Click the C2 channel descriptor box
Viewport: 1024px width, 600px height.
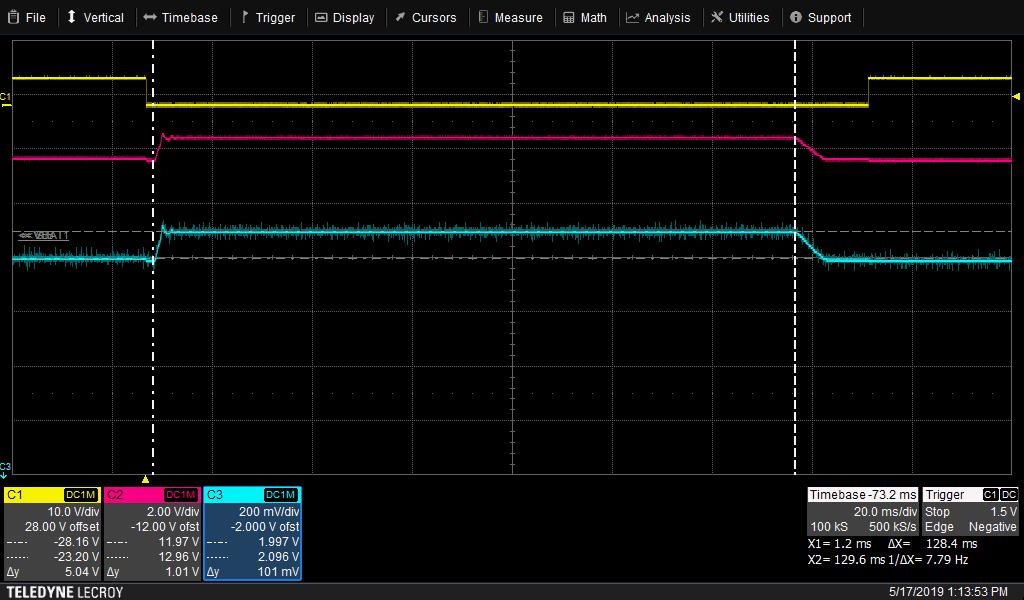coord(152,533)
